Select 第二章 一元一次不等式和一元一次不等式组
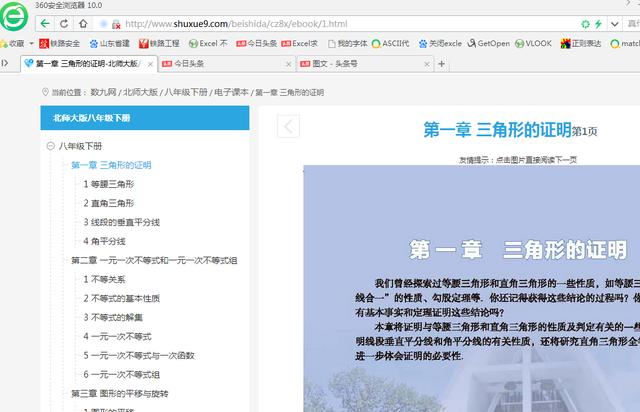Screen dimensions: 640x412 click(x=154, y=260)
